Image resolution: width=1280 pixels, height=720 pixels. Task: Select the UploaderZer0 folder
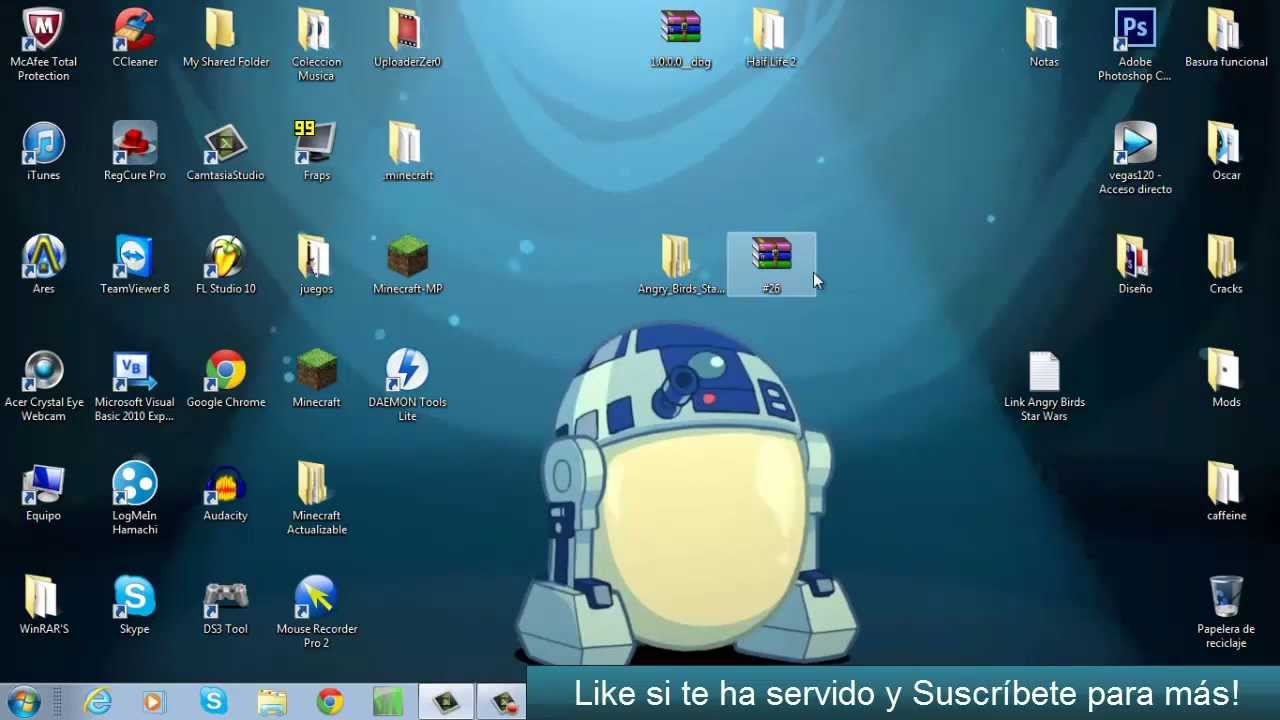[407, 38]
